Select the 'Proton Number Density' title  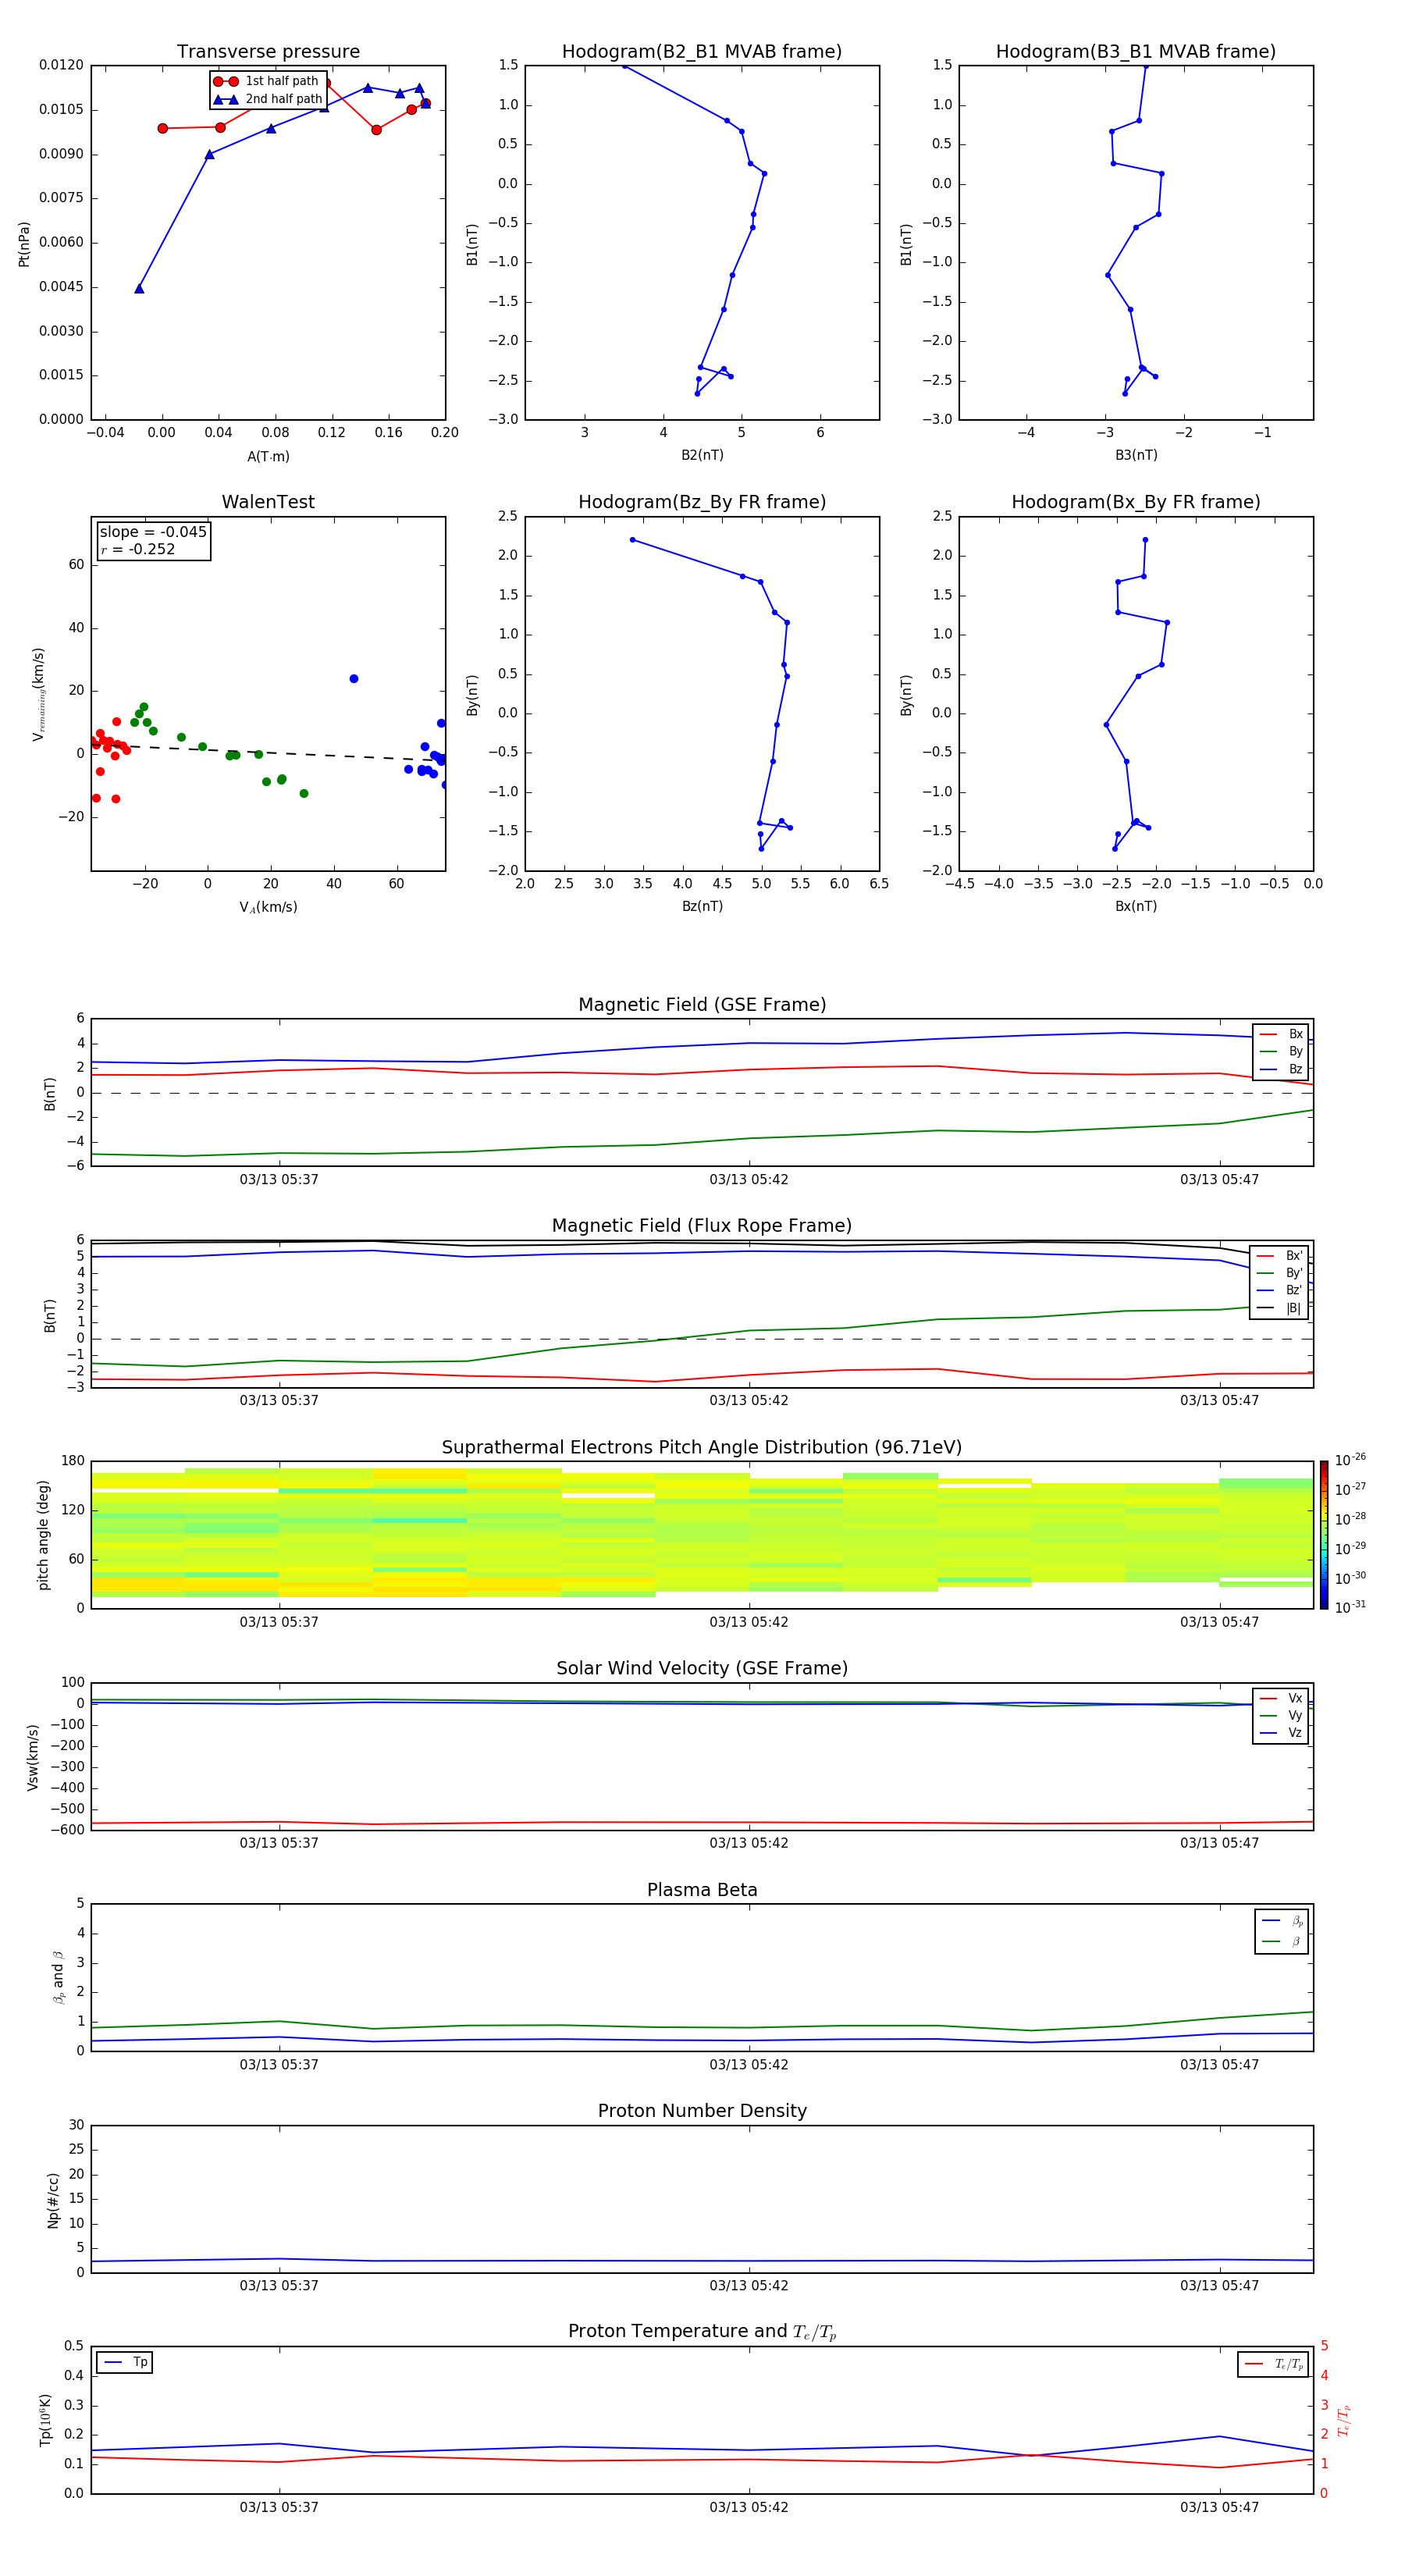coord(702,2111)
